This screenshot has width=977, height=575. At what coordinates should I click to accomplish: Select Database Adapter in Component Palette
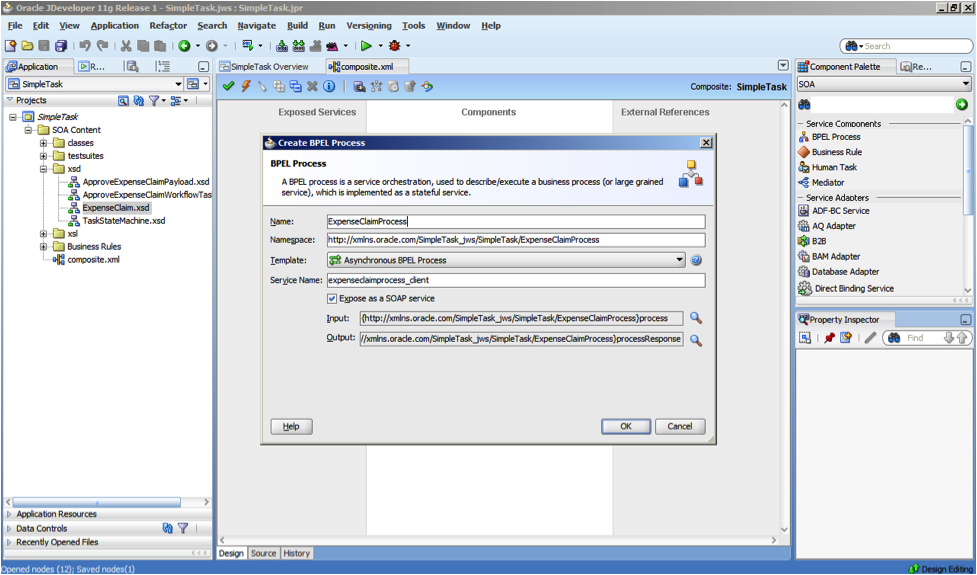[x=845, y=271]
